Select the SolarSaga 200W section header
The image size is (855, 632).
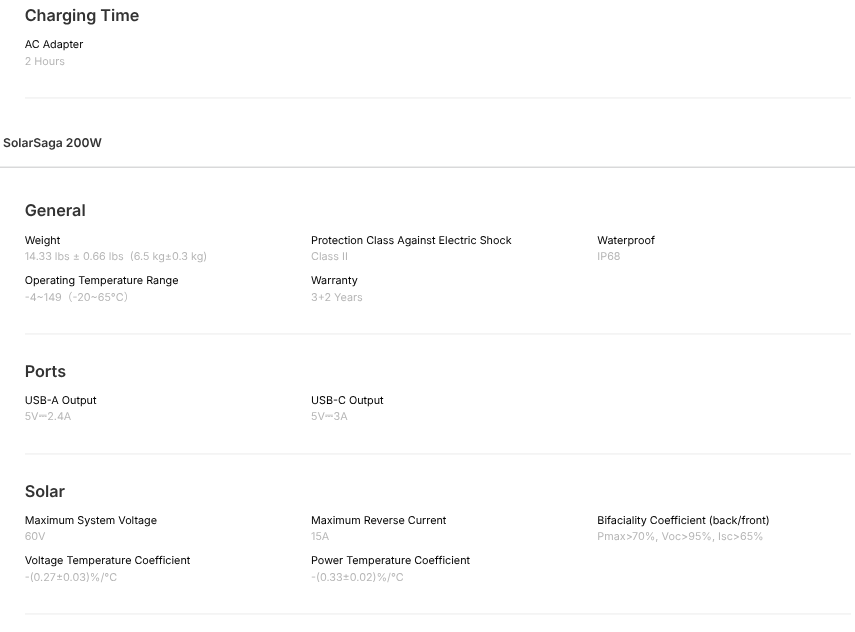pos(52,143)
